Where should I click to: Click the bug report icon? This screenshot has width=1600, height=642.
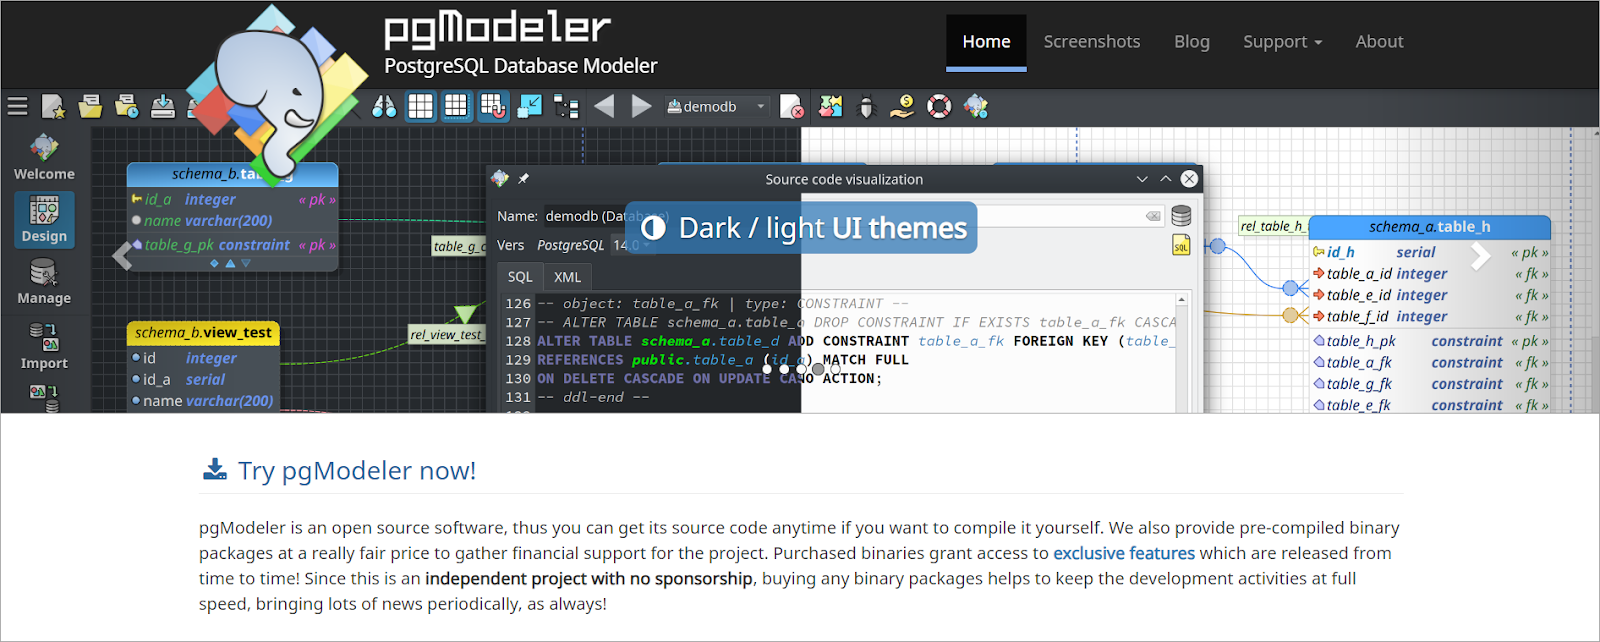(866, 106)
